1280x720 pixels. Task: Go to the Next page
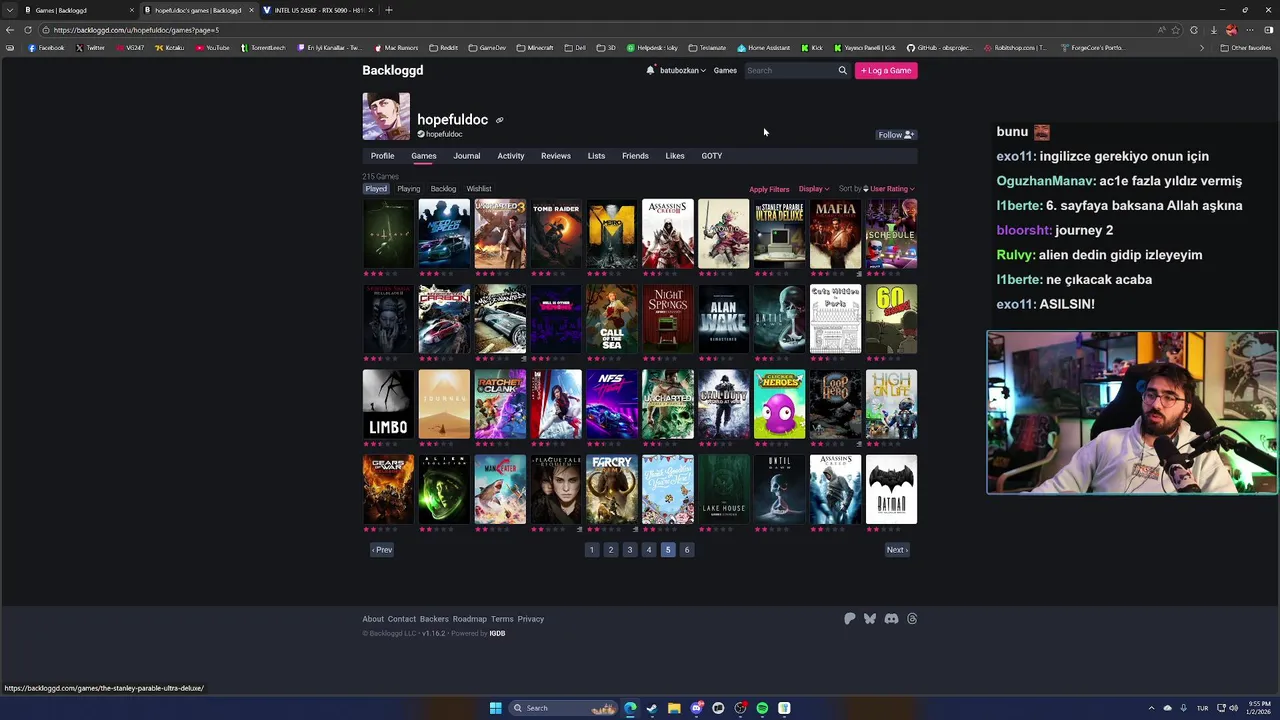click(x=897, y=550)
